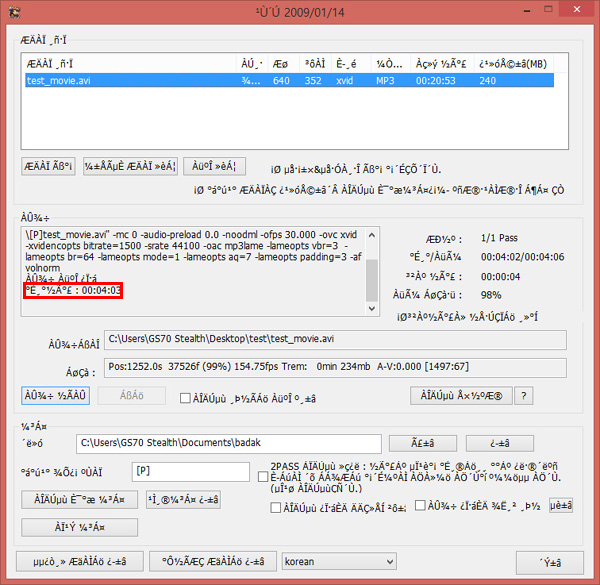Click the field showing C:\Users\GS70 Stealth\Desktop\test\test_movie.avi

(x=335, y=340)
